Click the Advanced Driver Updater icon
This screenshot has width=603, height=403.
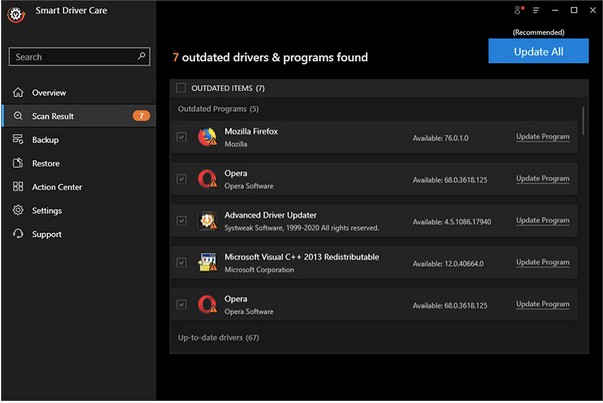(x=207, y=221)
